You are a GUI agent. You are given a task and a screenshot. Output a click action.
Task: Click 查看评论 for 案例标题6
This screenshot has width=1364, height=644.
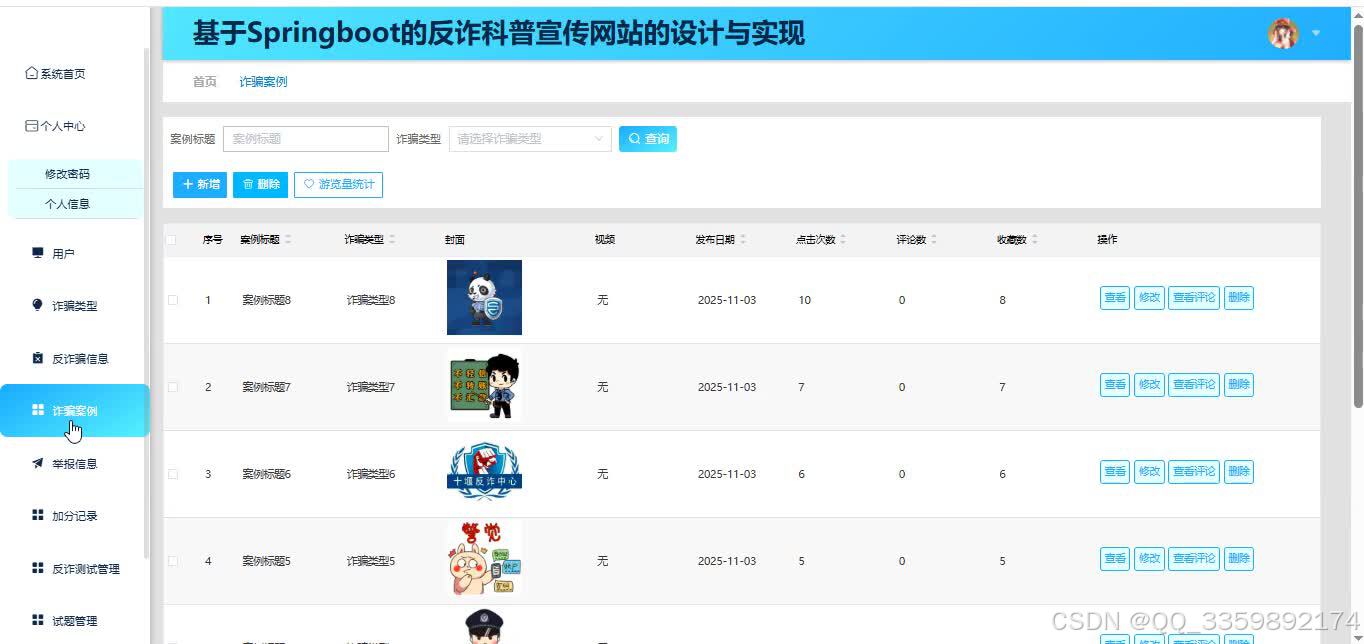pos(1194,471)
